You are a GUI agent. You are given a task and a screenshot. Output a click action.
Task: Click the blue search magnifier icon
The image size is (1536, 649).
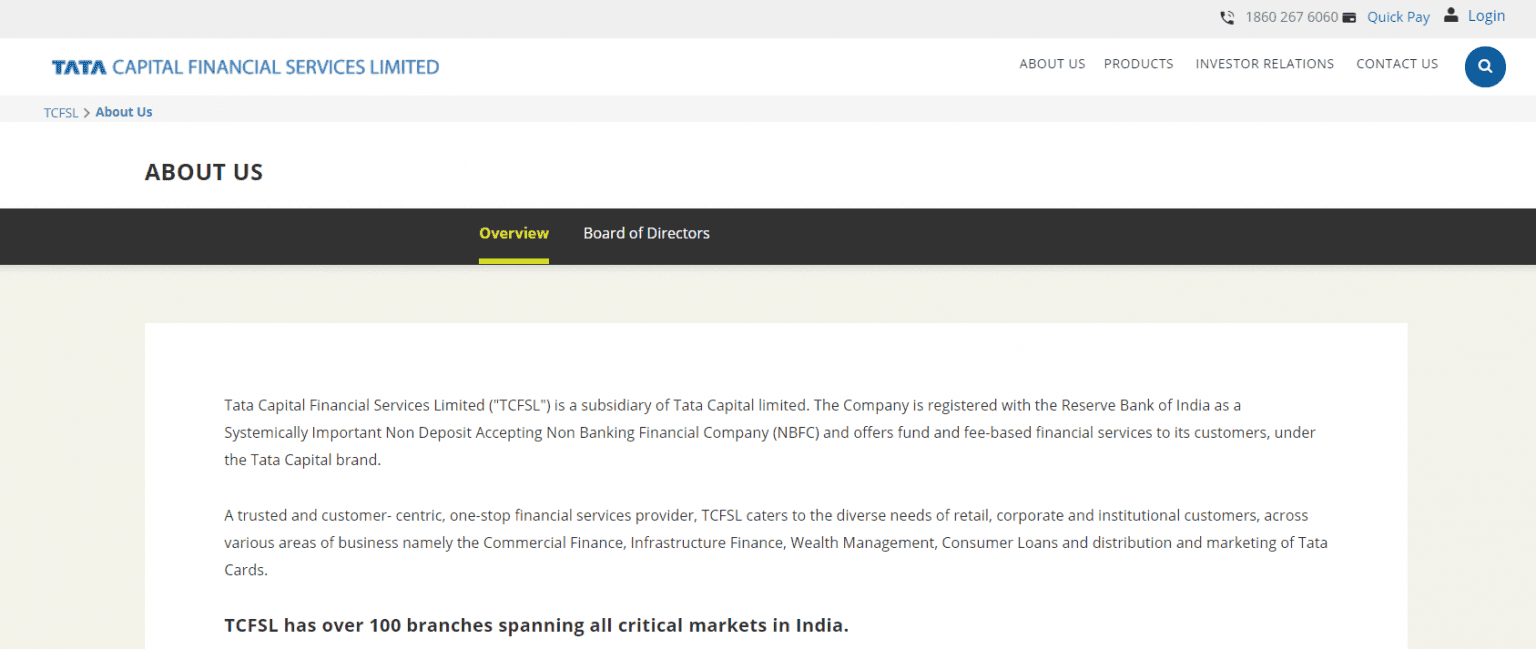(x=1485, y=66)
